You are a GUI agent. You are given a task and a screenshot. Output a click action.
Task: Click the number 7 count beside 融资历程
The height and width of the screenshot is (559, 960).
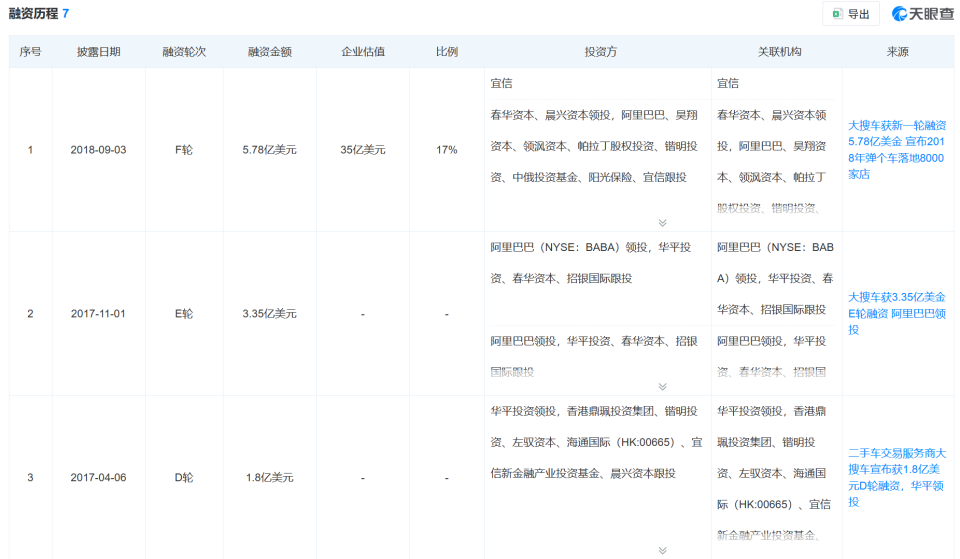(66, 13)
